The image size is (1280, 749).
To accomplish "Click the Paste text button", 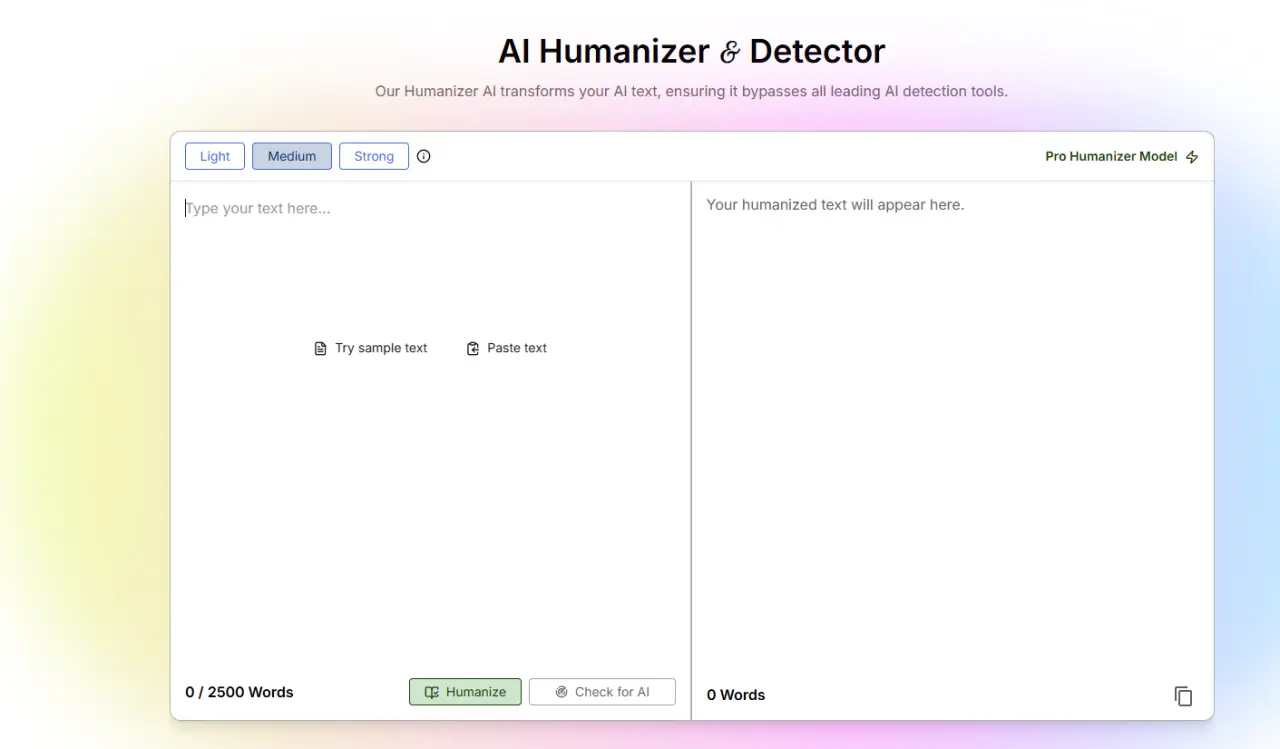I will [x=507, y=348].
